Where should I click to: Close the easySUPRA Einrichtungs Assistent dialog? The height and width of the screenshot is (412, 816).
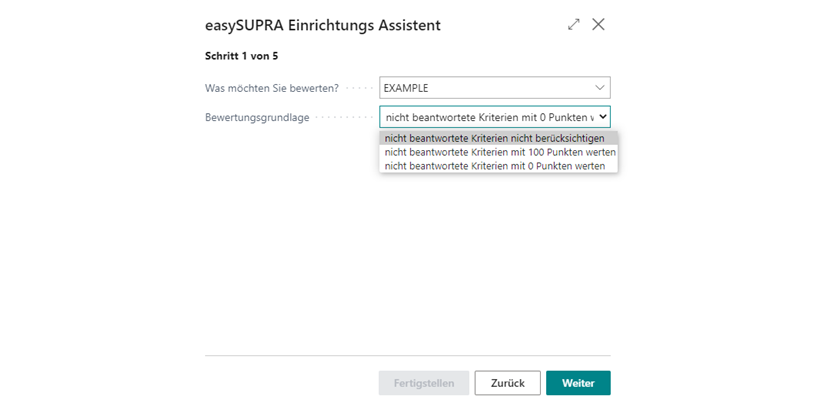click(x=598, y=24)
